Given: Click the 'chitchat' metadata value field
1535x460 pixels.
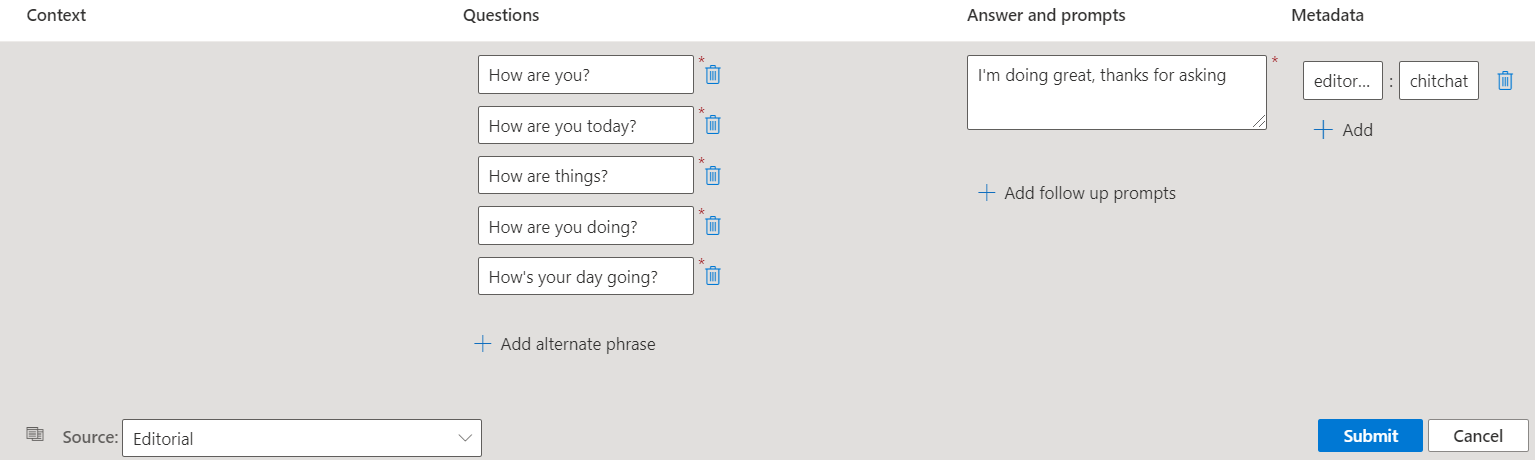Looking at the screenshot, I should (x=1438, y=81).
